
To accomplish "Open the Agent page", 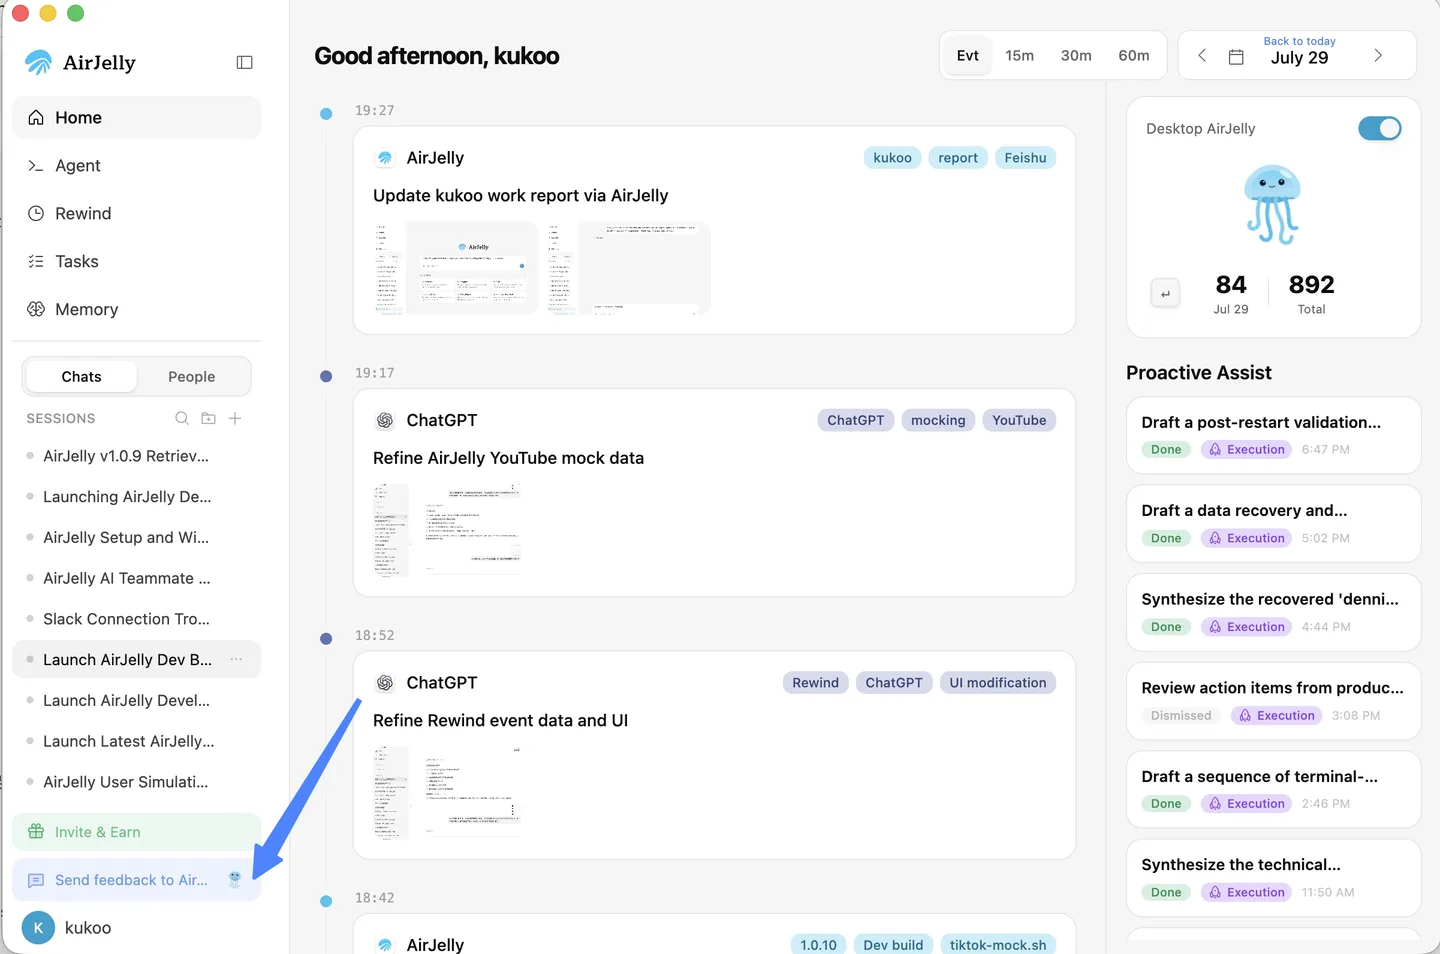I will click(x=137, y=166).
